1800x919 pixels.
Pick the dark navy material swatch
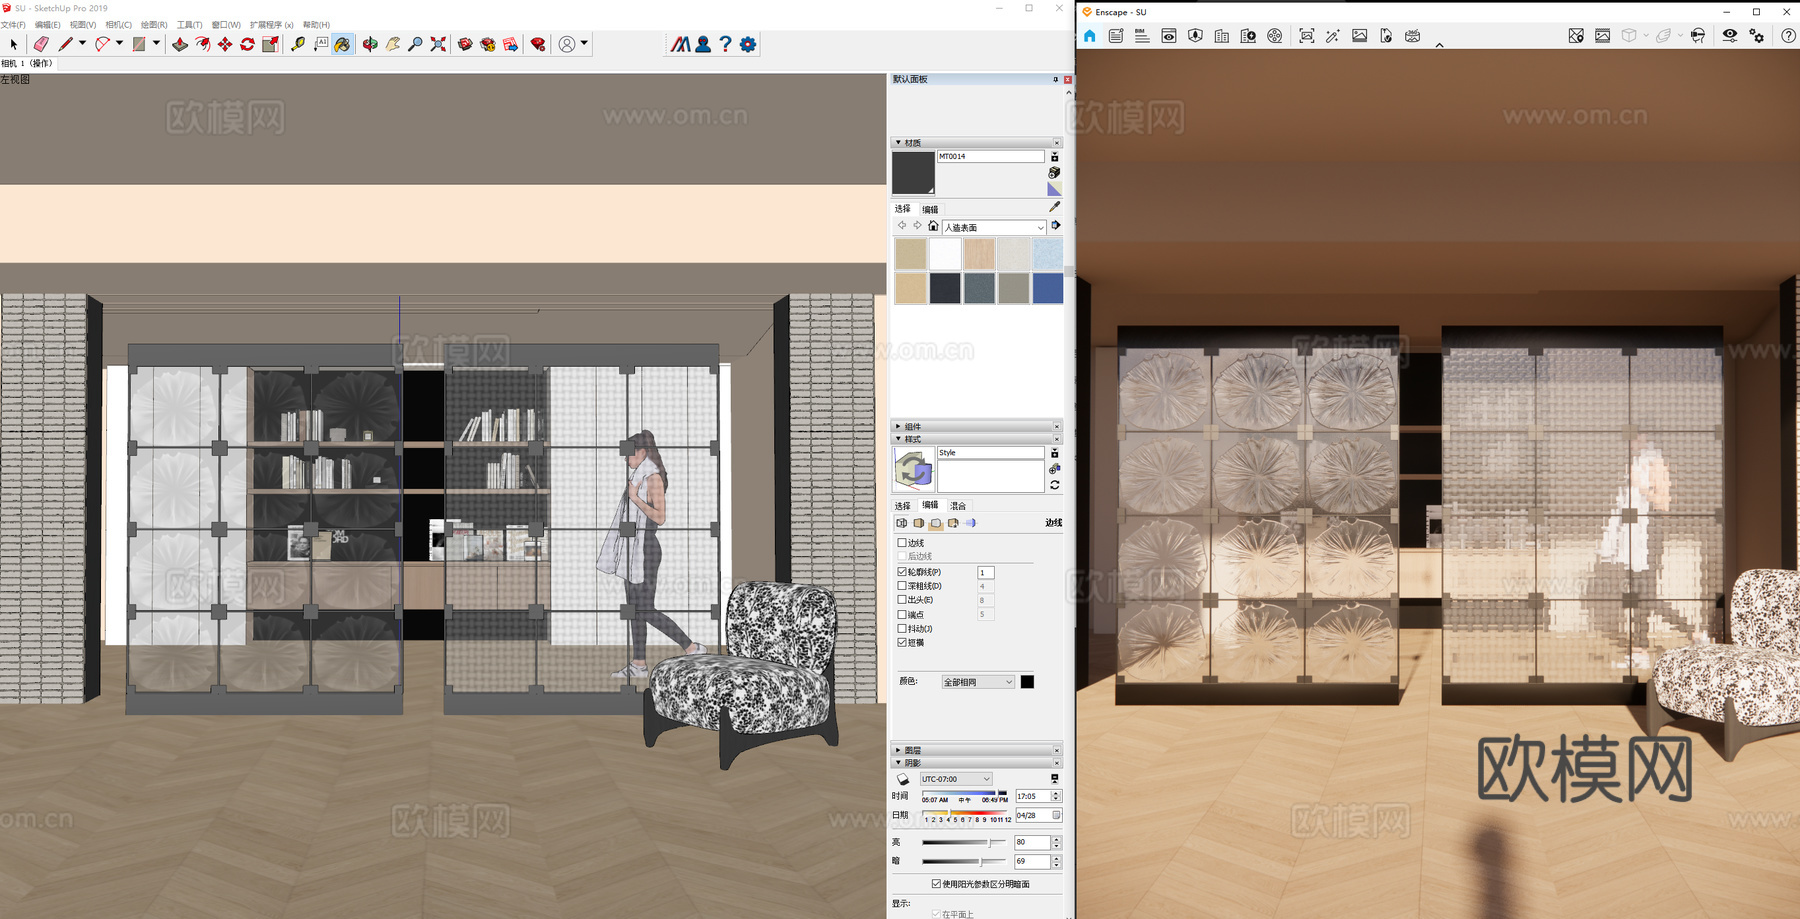click(945, 288)
